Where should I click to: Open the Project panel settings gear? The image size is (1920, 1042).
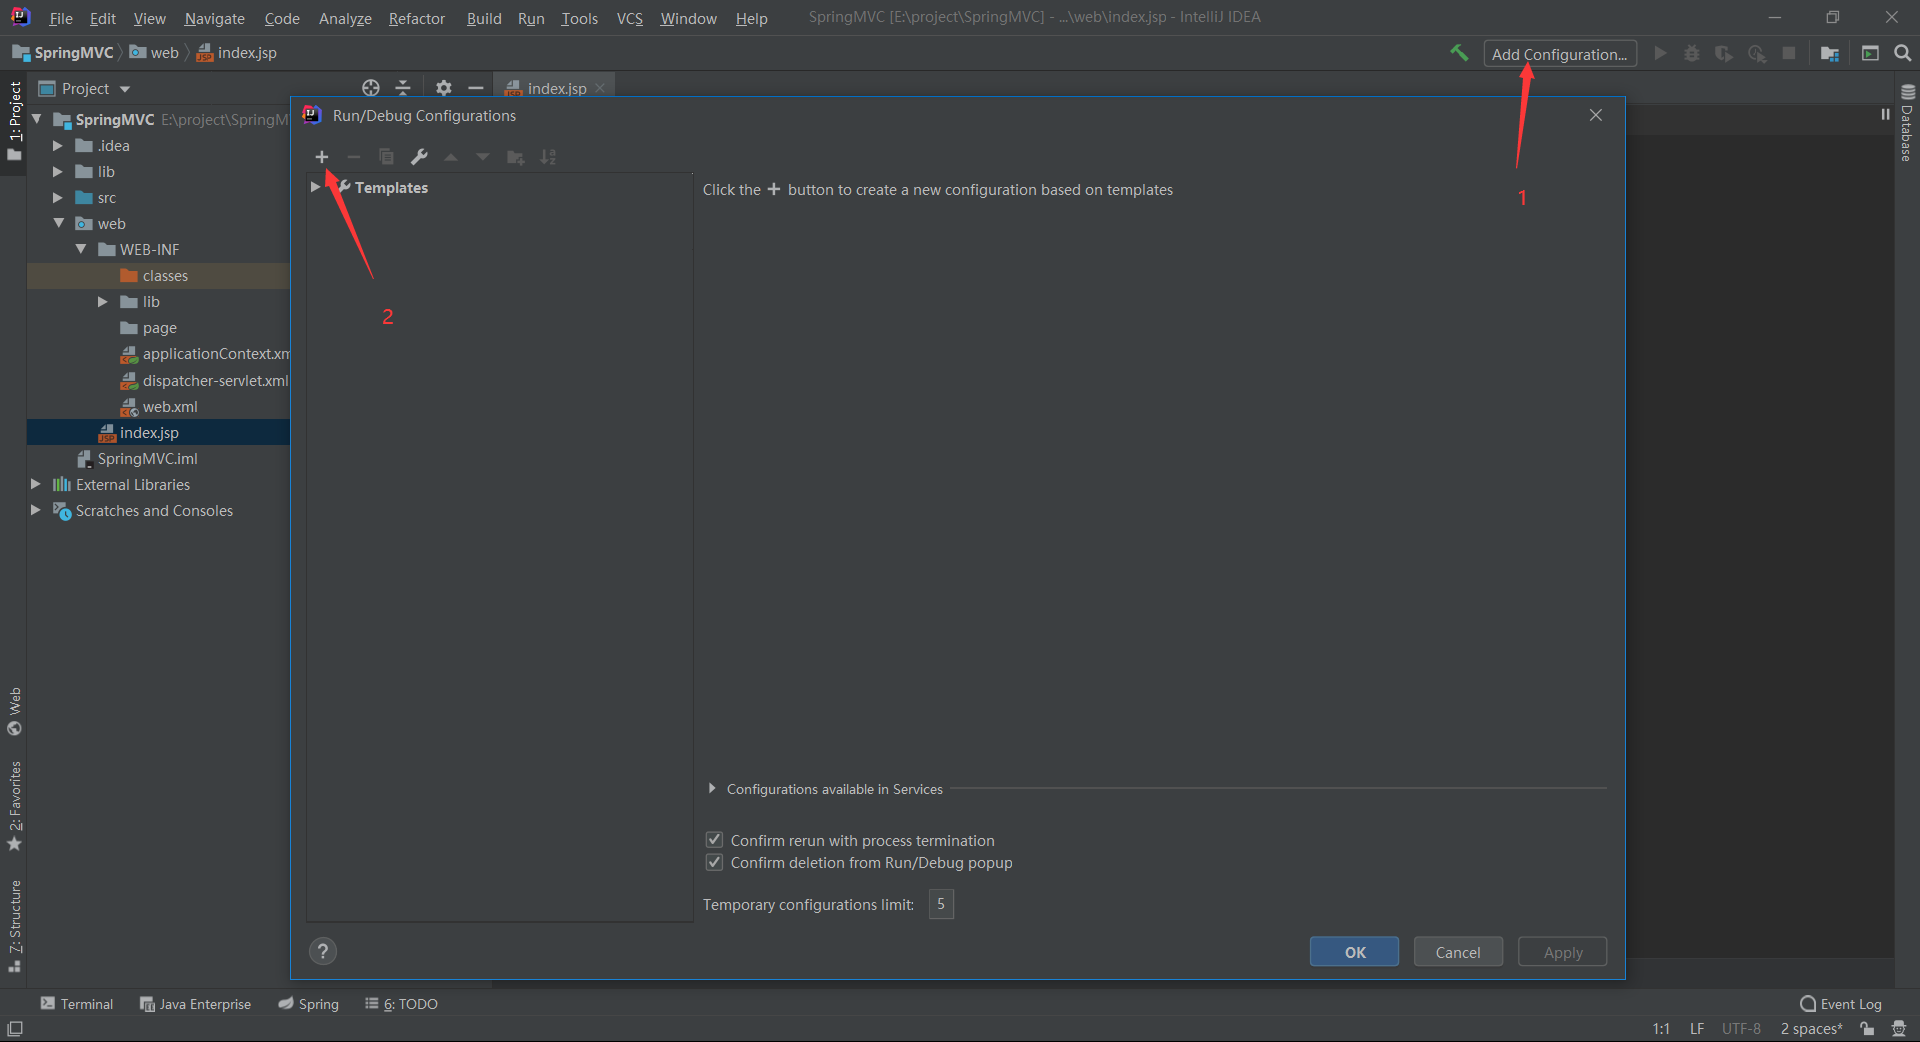click(444, 88)
